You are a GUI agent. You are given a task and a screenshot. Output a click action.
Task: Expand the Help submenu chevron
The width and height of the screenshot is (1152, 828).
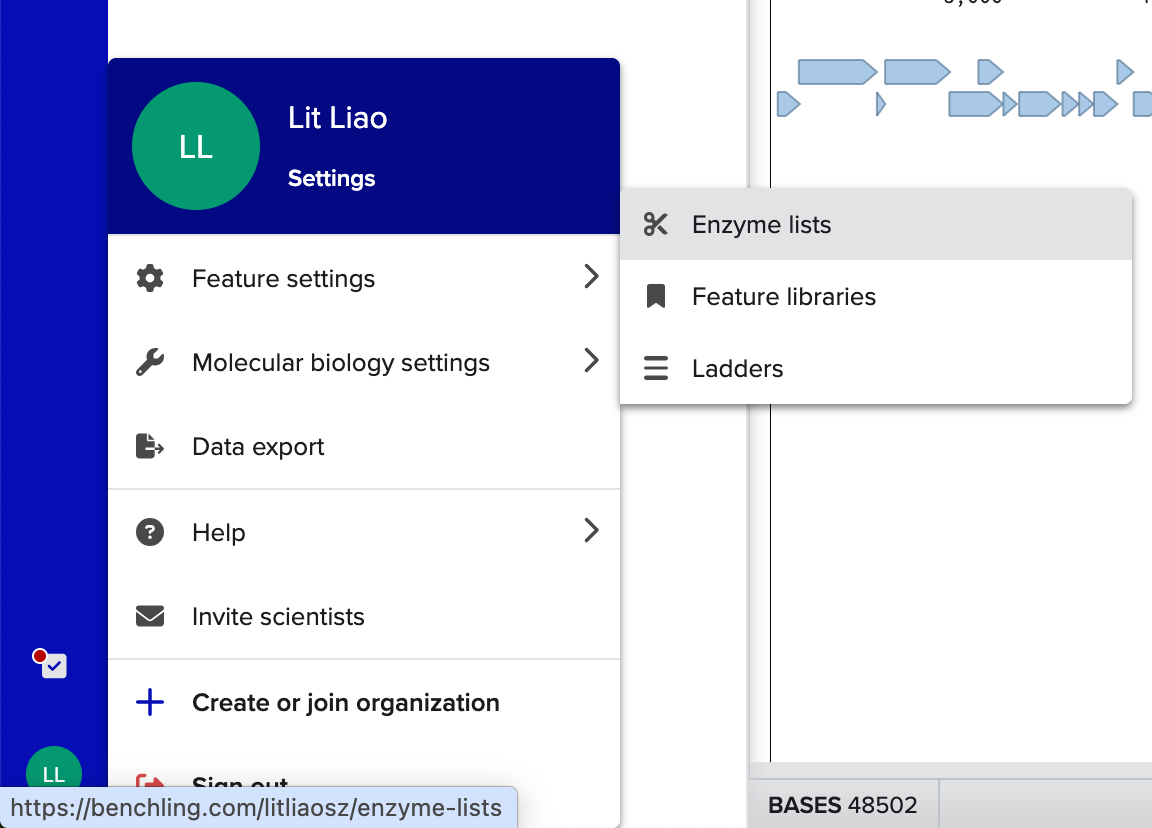pos(592,531)
